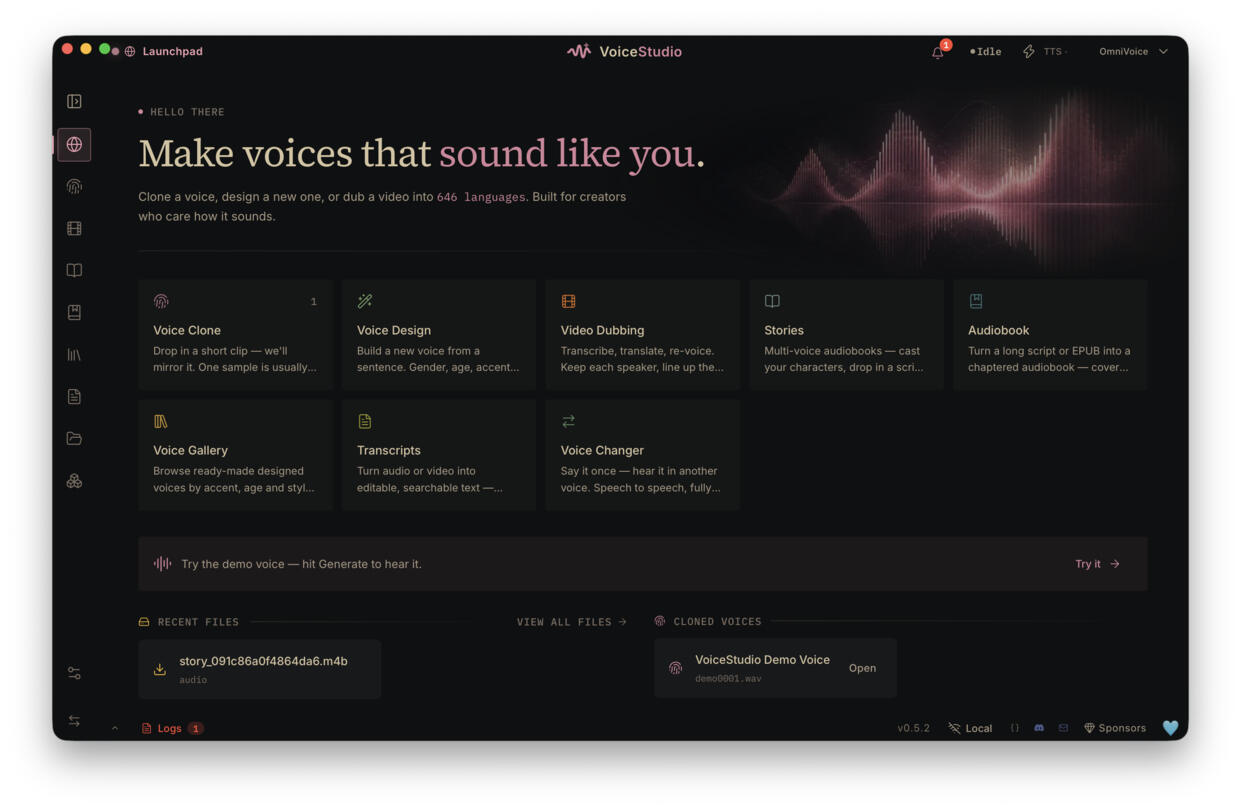This screenshot has height=810, width=1241.
Task: Open the Discord icon in status bar
Action: [x=1039, y=728]
